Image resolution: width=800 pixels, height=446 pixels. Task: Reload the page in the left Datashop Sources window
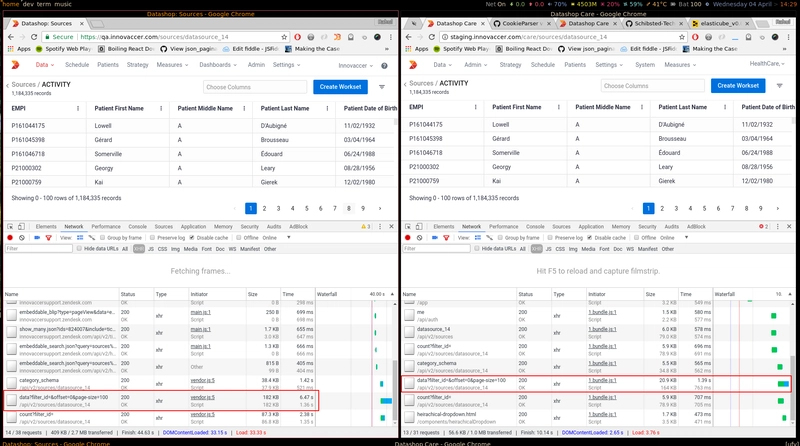(x=34, y=37)
